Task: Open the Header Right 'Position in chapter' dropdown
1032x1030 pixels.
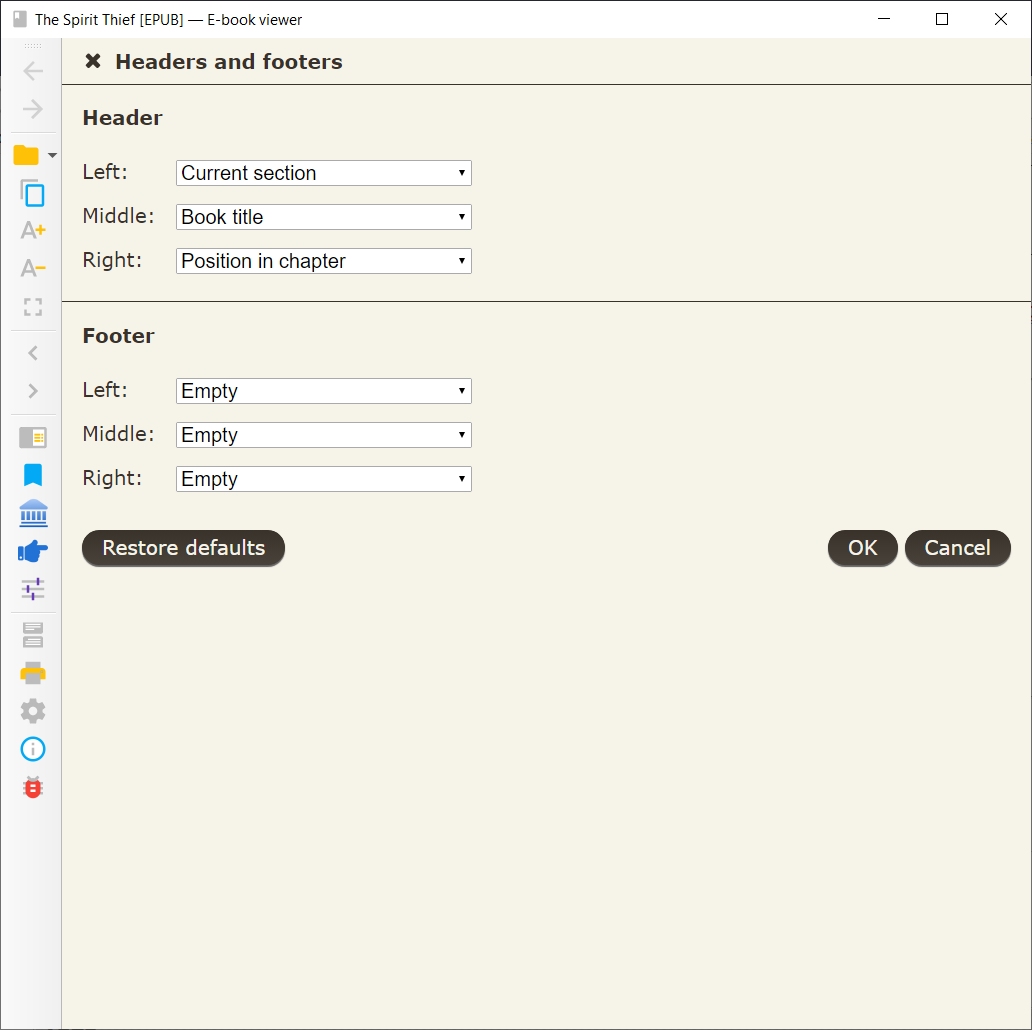Action: click(323, 261)
